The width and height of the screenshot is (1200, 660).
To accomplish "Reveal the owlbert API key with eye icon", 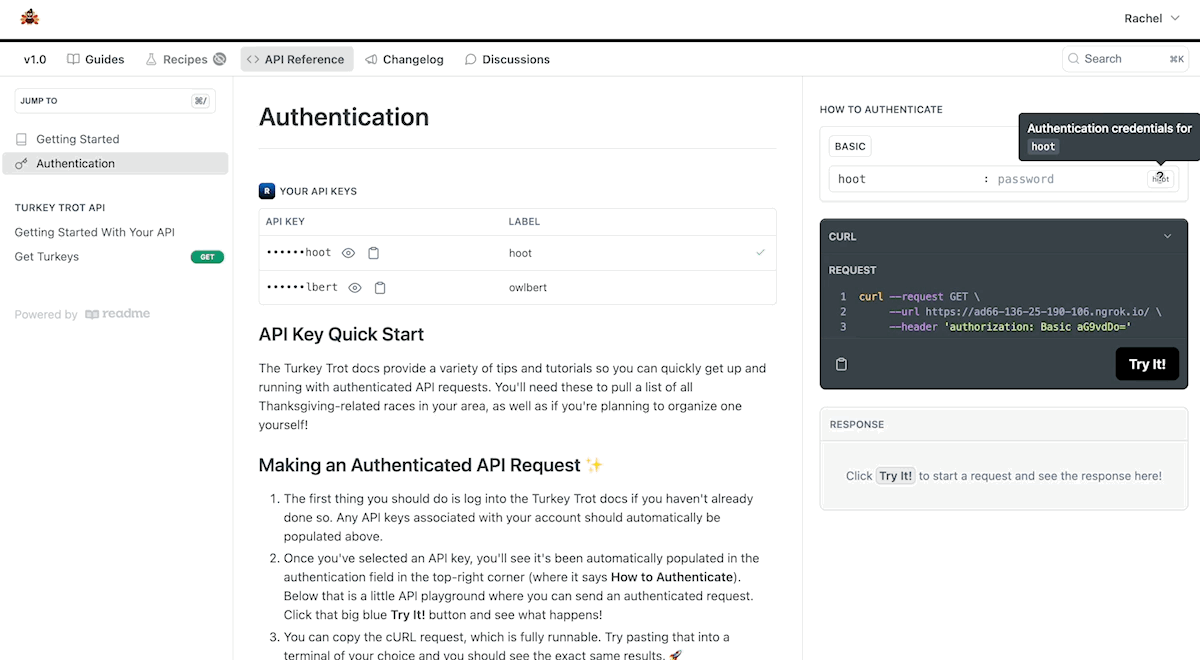I will click(x=354, y=287).
